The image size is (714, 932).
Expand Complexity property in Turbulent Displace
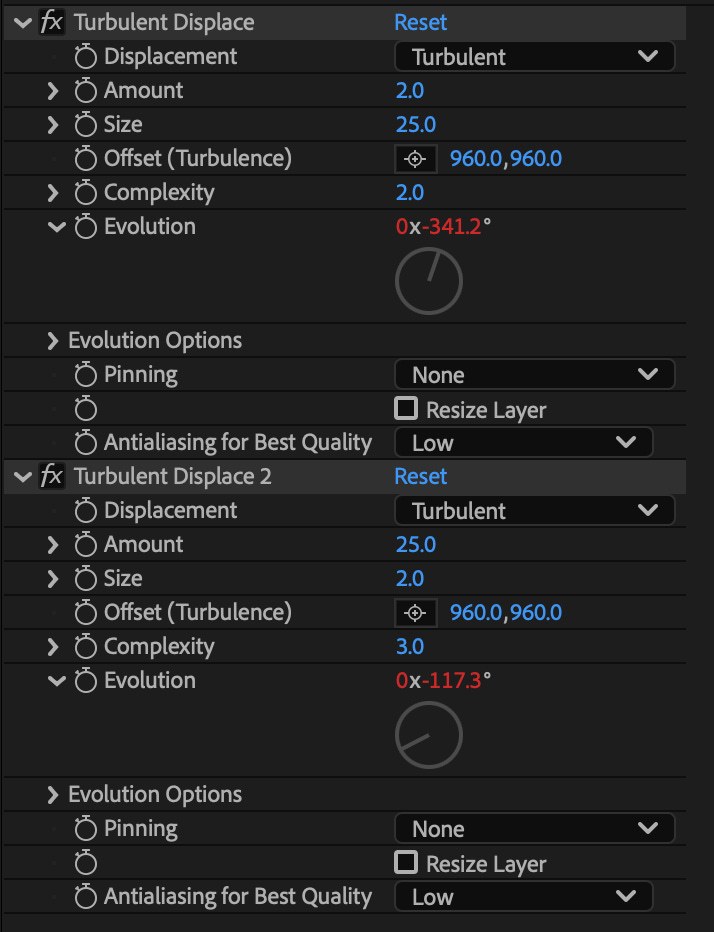(x=53, y=193)
